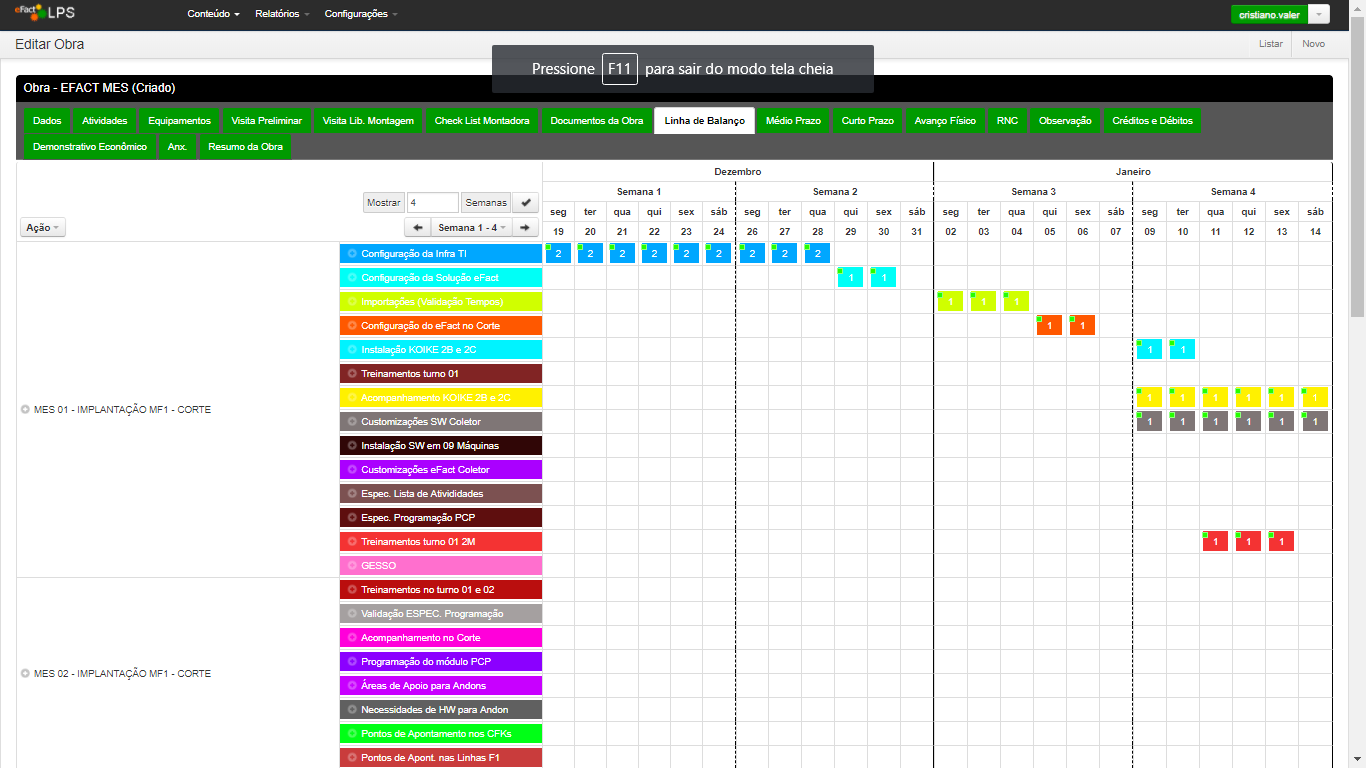The height and width of the screenshot is (768, 1366).
Task: Click plus icon on GESSO row
Action: click(352, 566)
